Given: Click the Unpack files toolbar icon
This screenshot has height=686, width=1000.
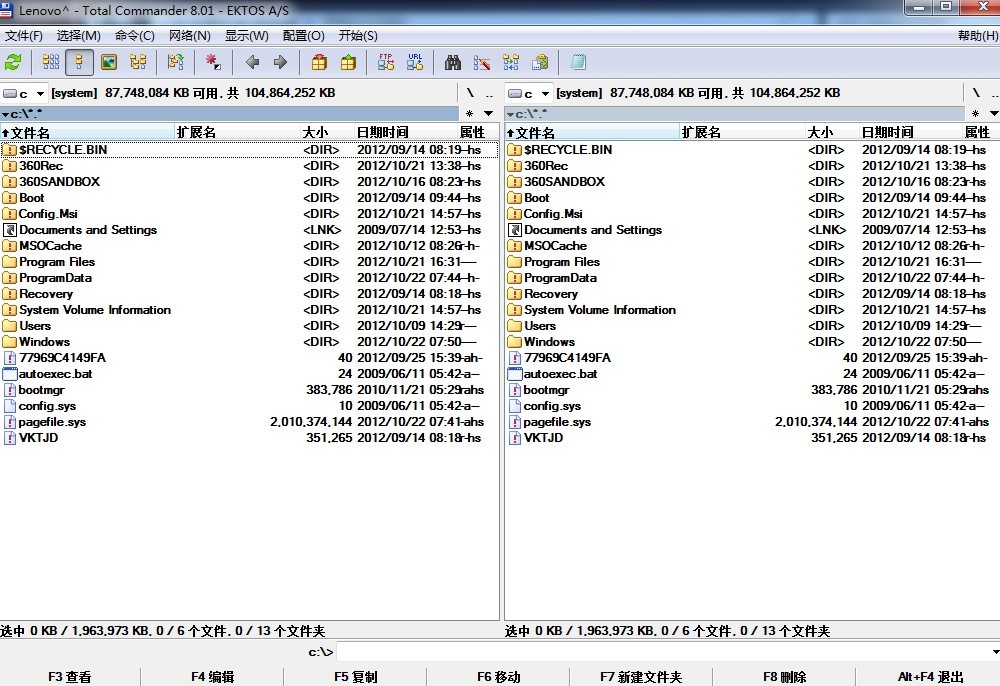Looking at the screenshot, I should point(348,62).
